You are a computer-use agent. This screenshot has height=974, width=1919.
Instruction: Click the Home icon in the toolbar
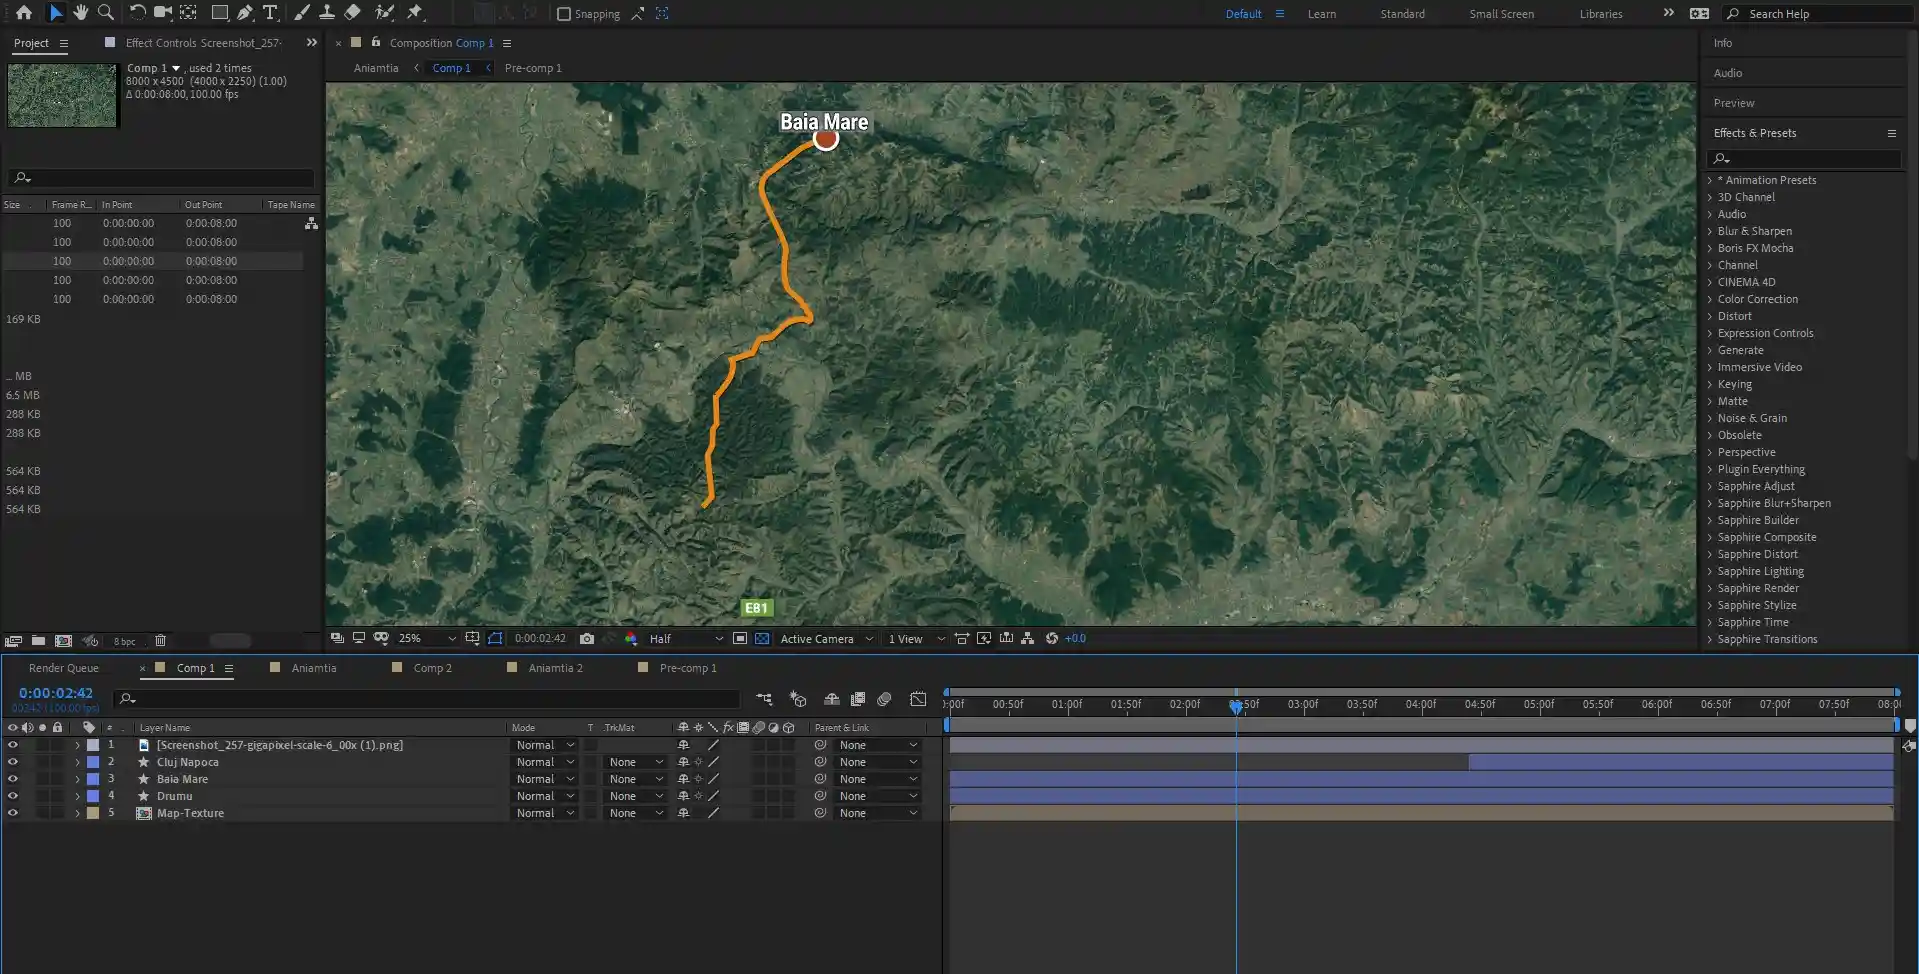click(x=24, y=13)
